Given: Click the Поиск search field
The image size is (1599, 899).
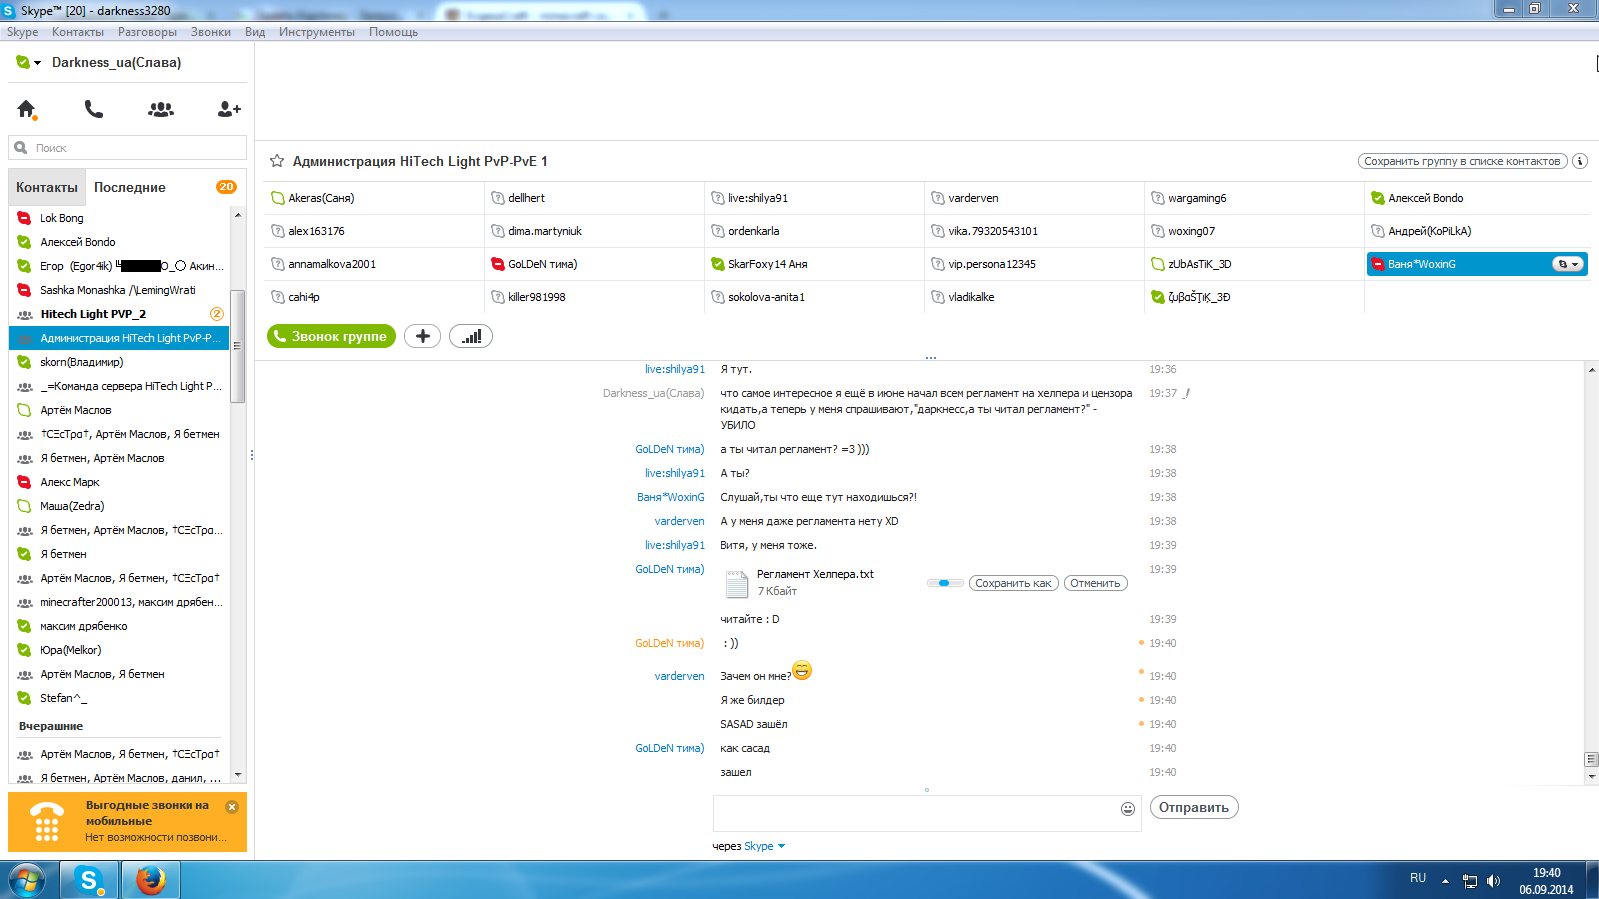Looking at the screenshot, I should [x=128, y=148].
